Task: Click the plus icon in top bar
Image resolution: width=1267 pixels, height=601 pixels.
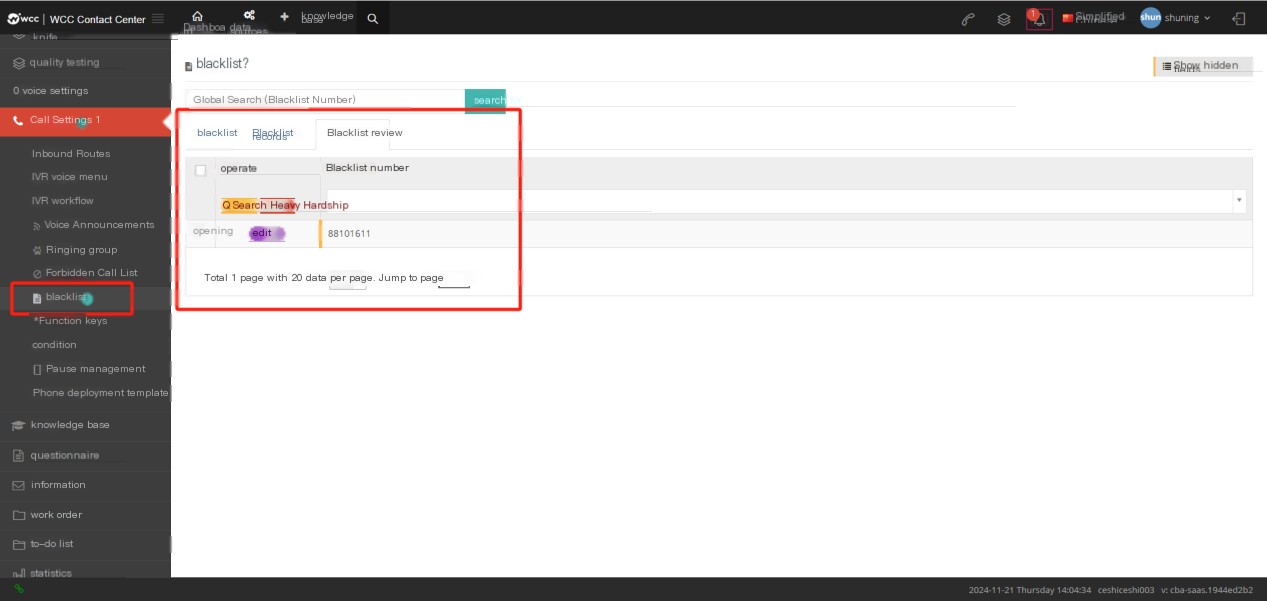Action: coord(284,17)
